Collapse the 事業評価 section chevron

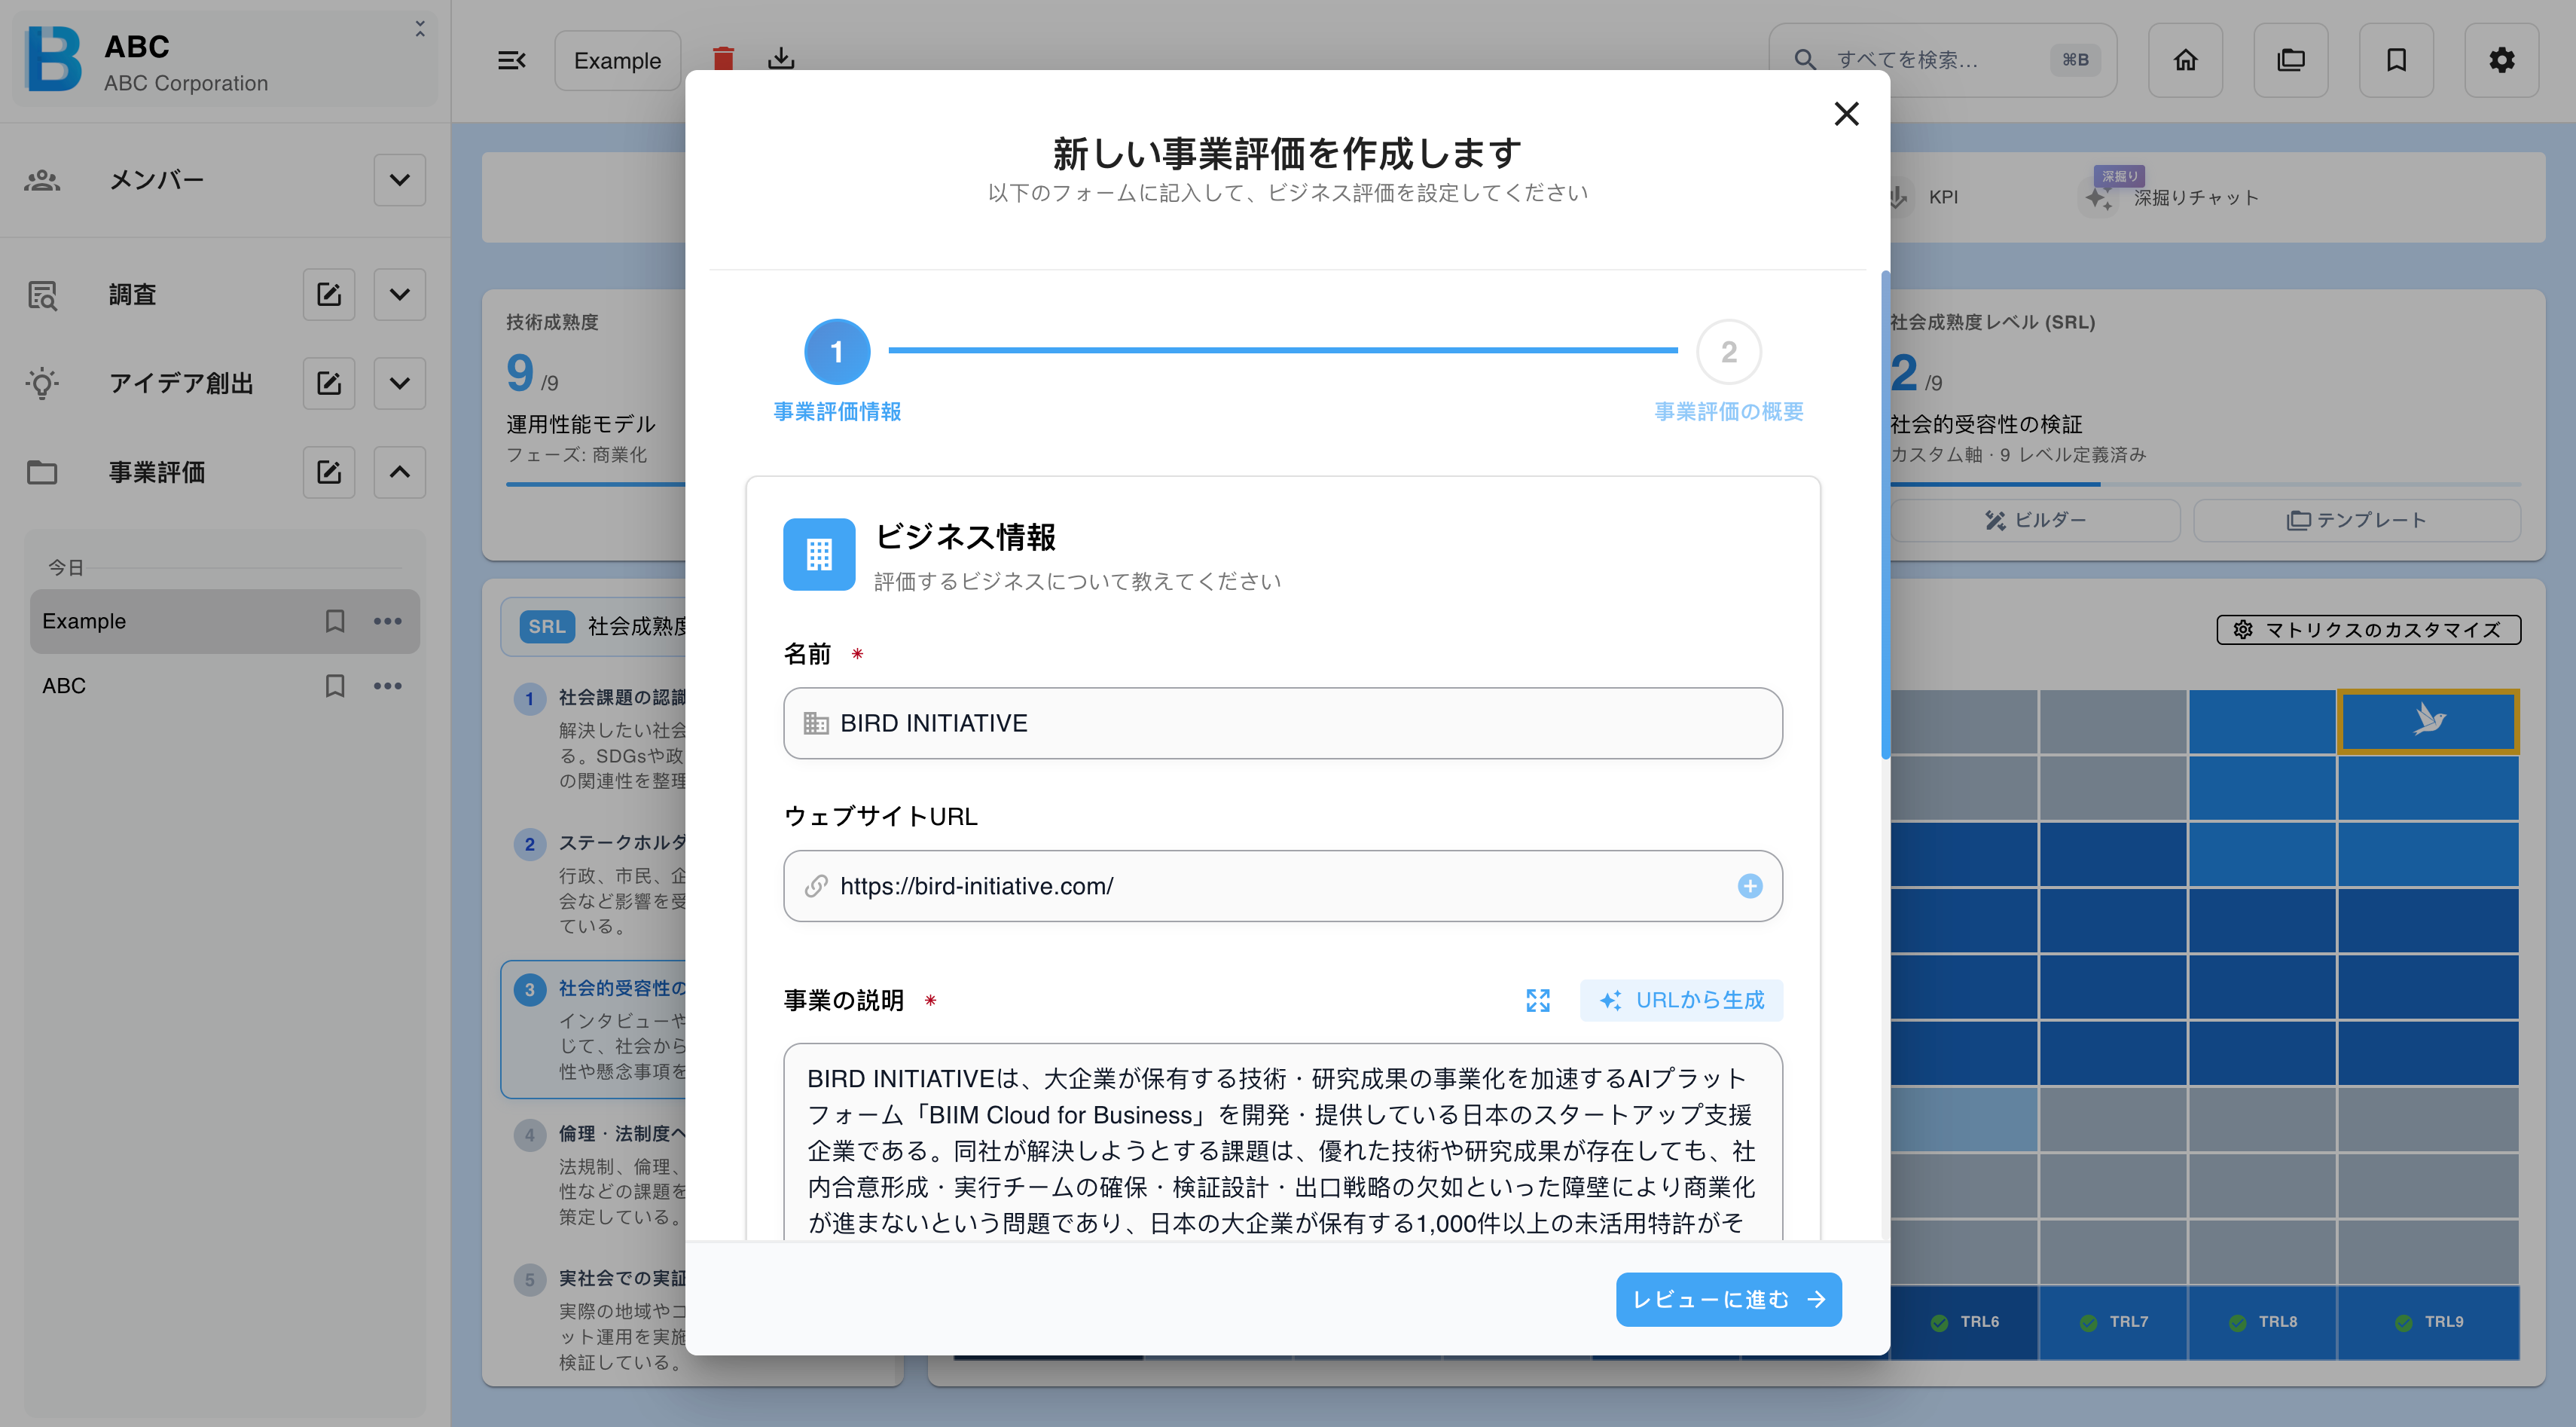399,472
